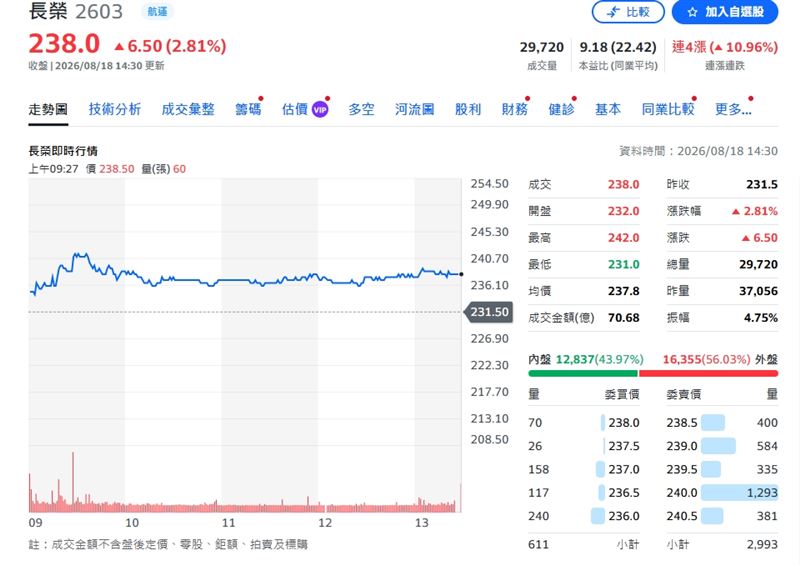Image resolution: width=800 pixels, height=565 pixels.
Task: Click the 長榮即時行情 heading
Action: coord(63,151)
